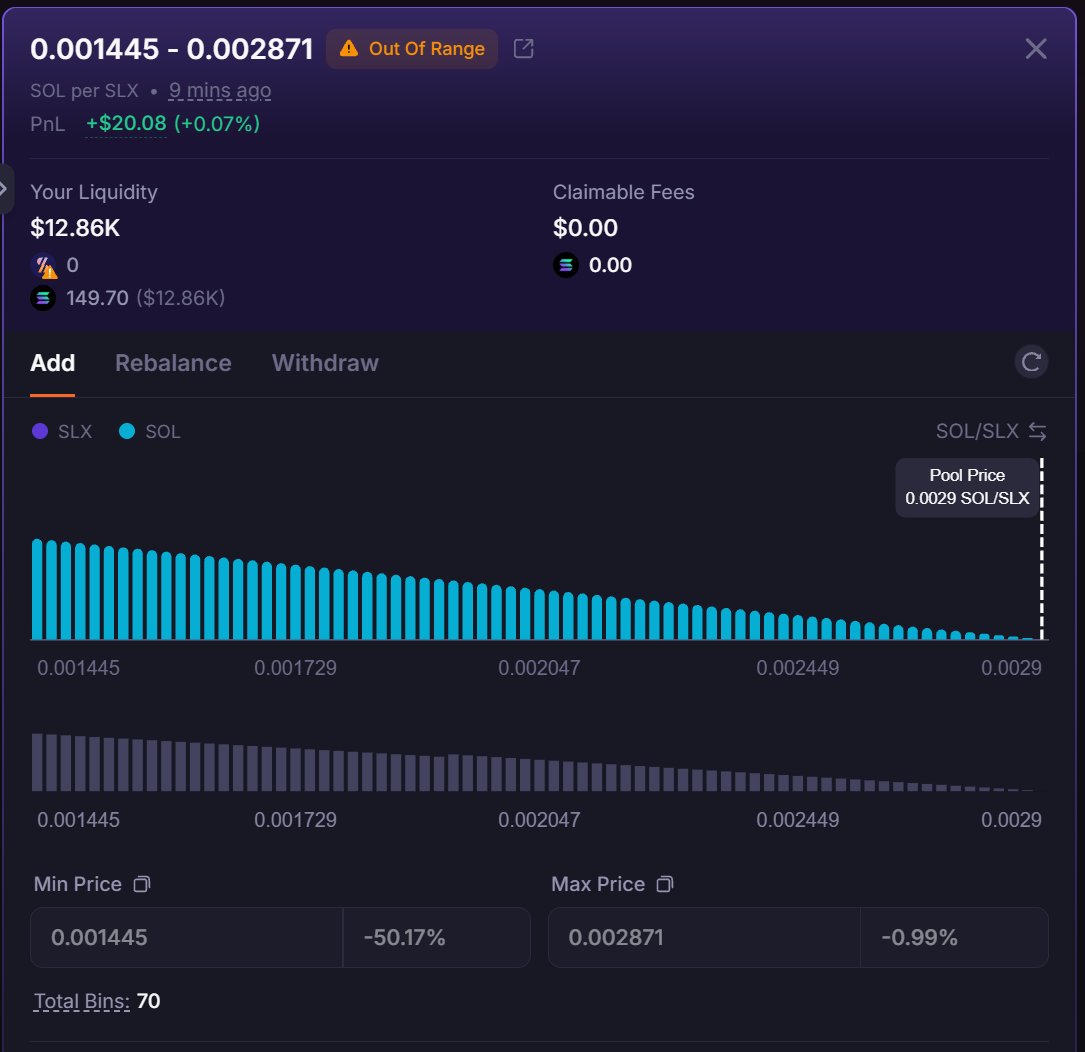
Task: Click the position range title 0.001445 - 0.002871
Action: point(172,48)
